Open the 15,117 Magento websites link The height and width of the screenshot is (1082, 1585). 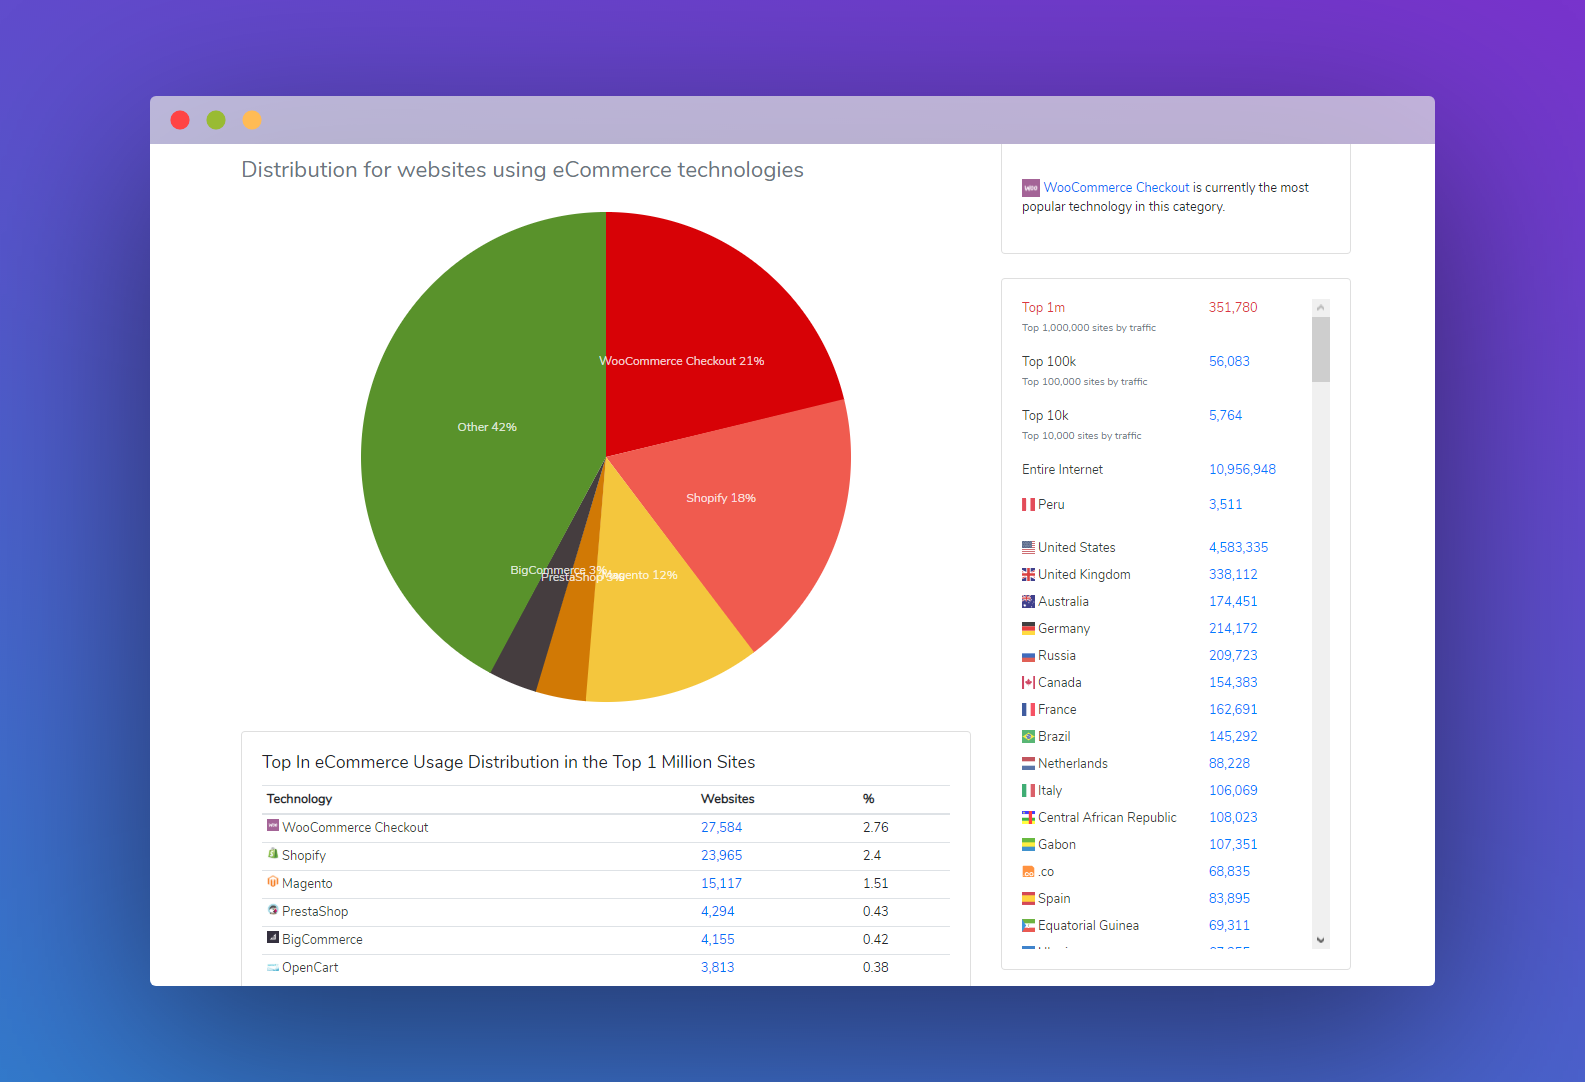(x=721, y=883)
